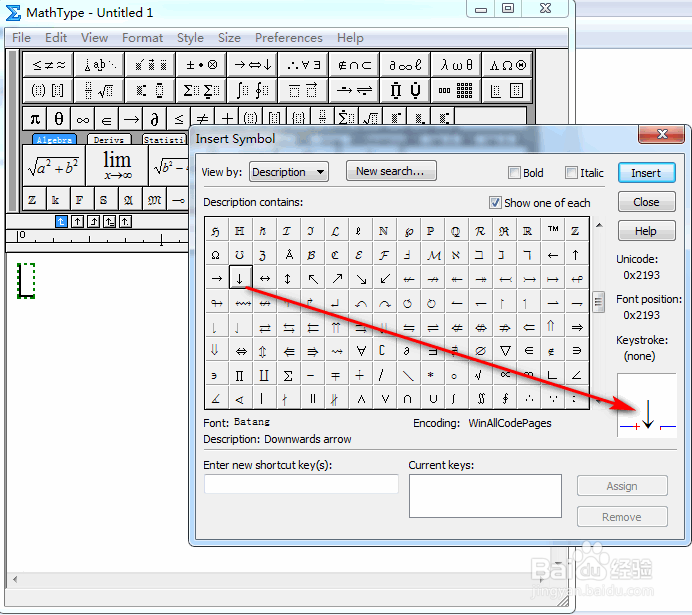Enable the Bold checkbox

point(514,172)
